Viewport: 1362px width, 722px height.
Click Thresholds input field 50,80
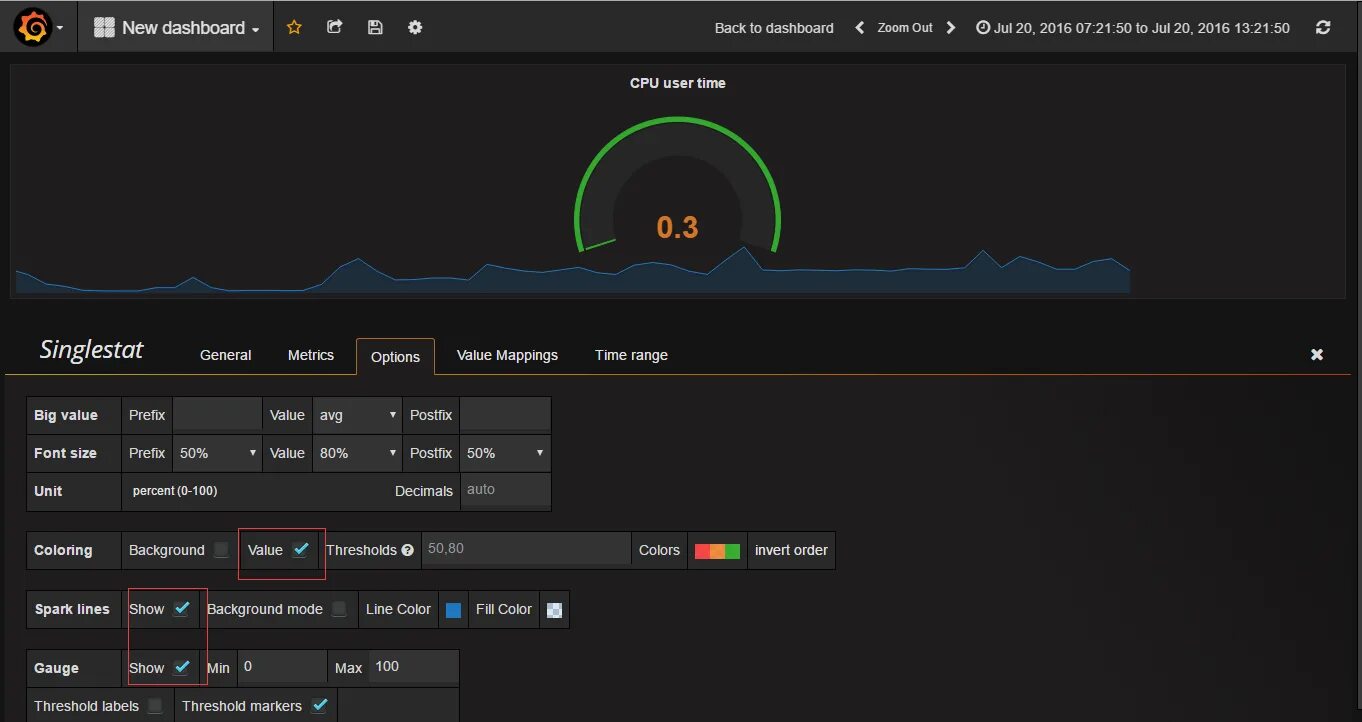tap(526, 549)
